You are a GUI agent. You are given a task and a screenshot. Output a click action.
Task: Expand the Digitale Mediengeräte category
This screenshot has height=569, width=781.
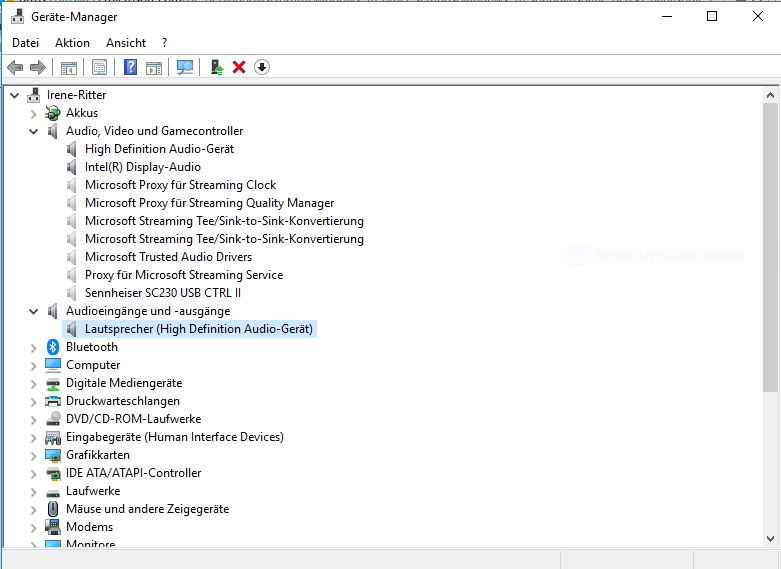coord(33,384)
